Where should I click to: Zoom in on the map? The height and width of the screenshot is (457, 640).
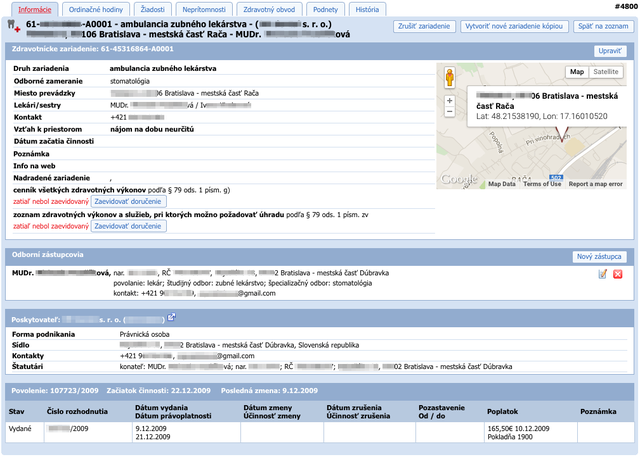tap(449, 100)
